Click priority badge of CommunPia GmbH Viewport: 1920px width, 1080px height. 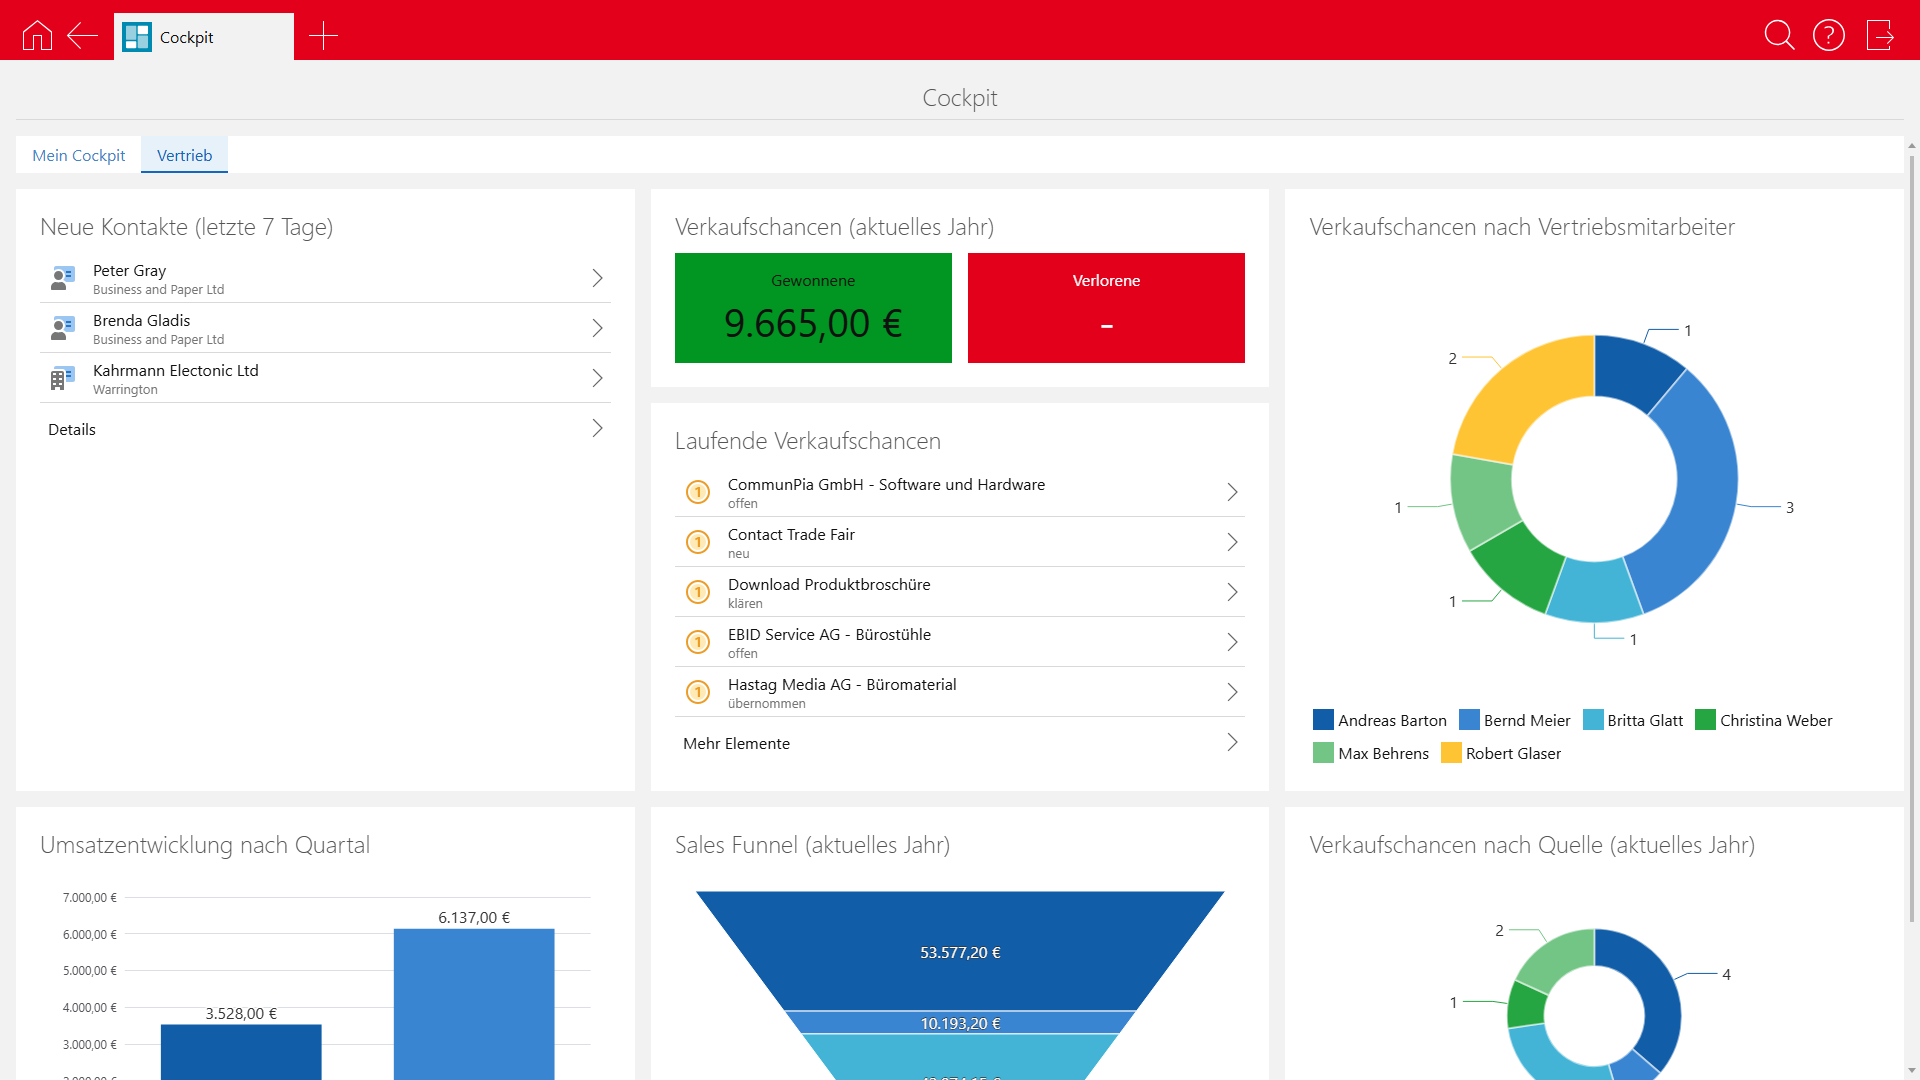[698, 492]
